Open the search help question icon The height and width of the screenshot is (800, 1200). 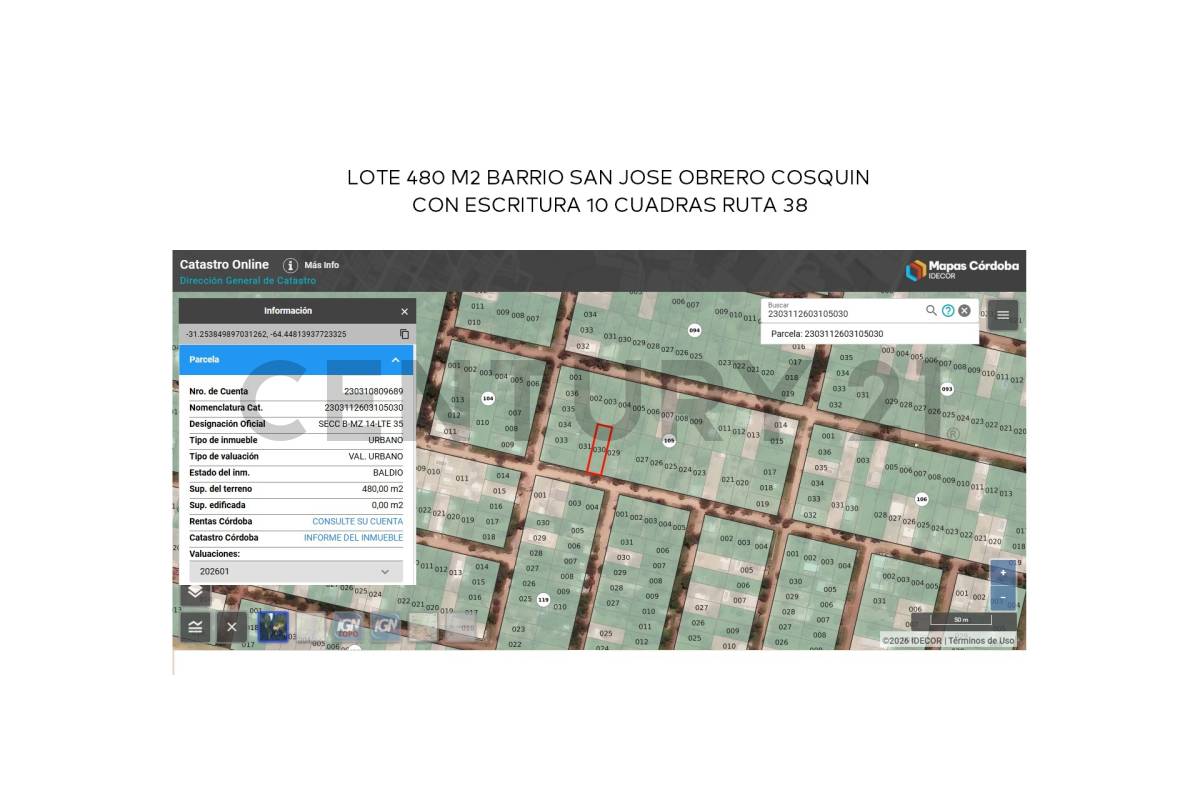coord(948,311)
